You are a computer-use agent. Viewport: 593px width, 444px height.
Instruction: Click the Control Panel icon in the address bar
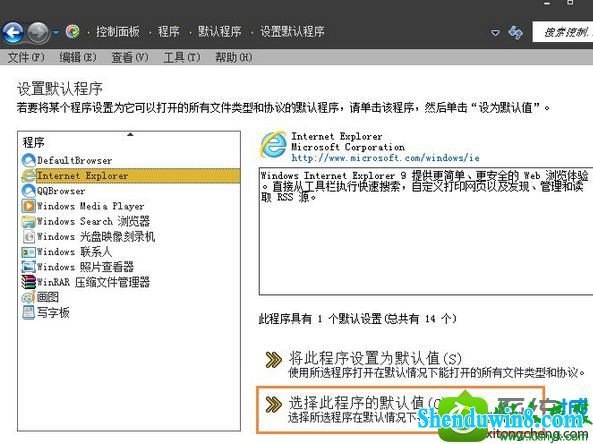[x=73, y=31]
